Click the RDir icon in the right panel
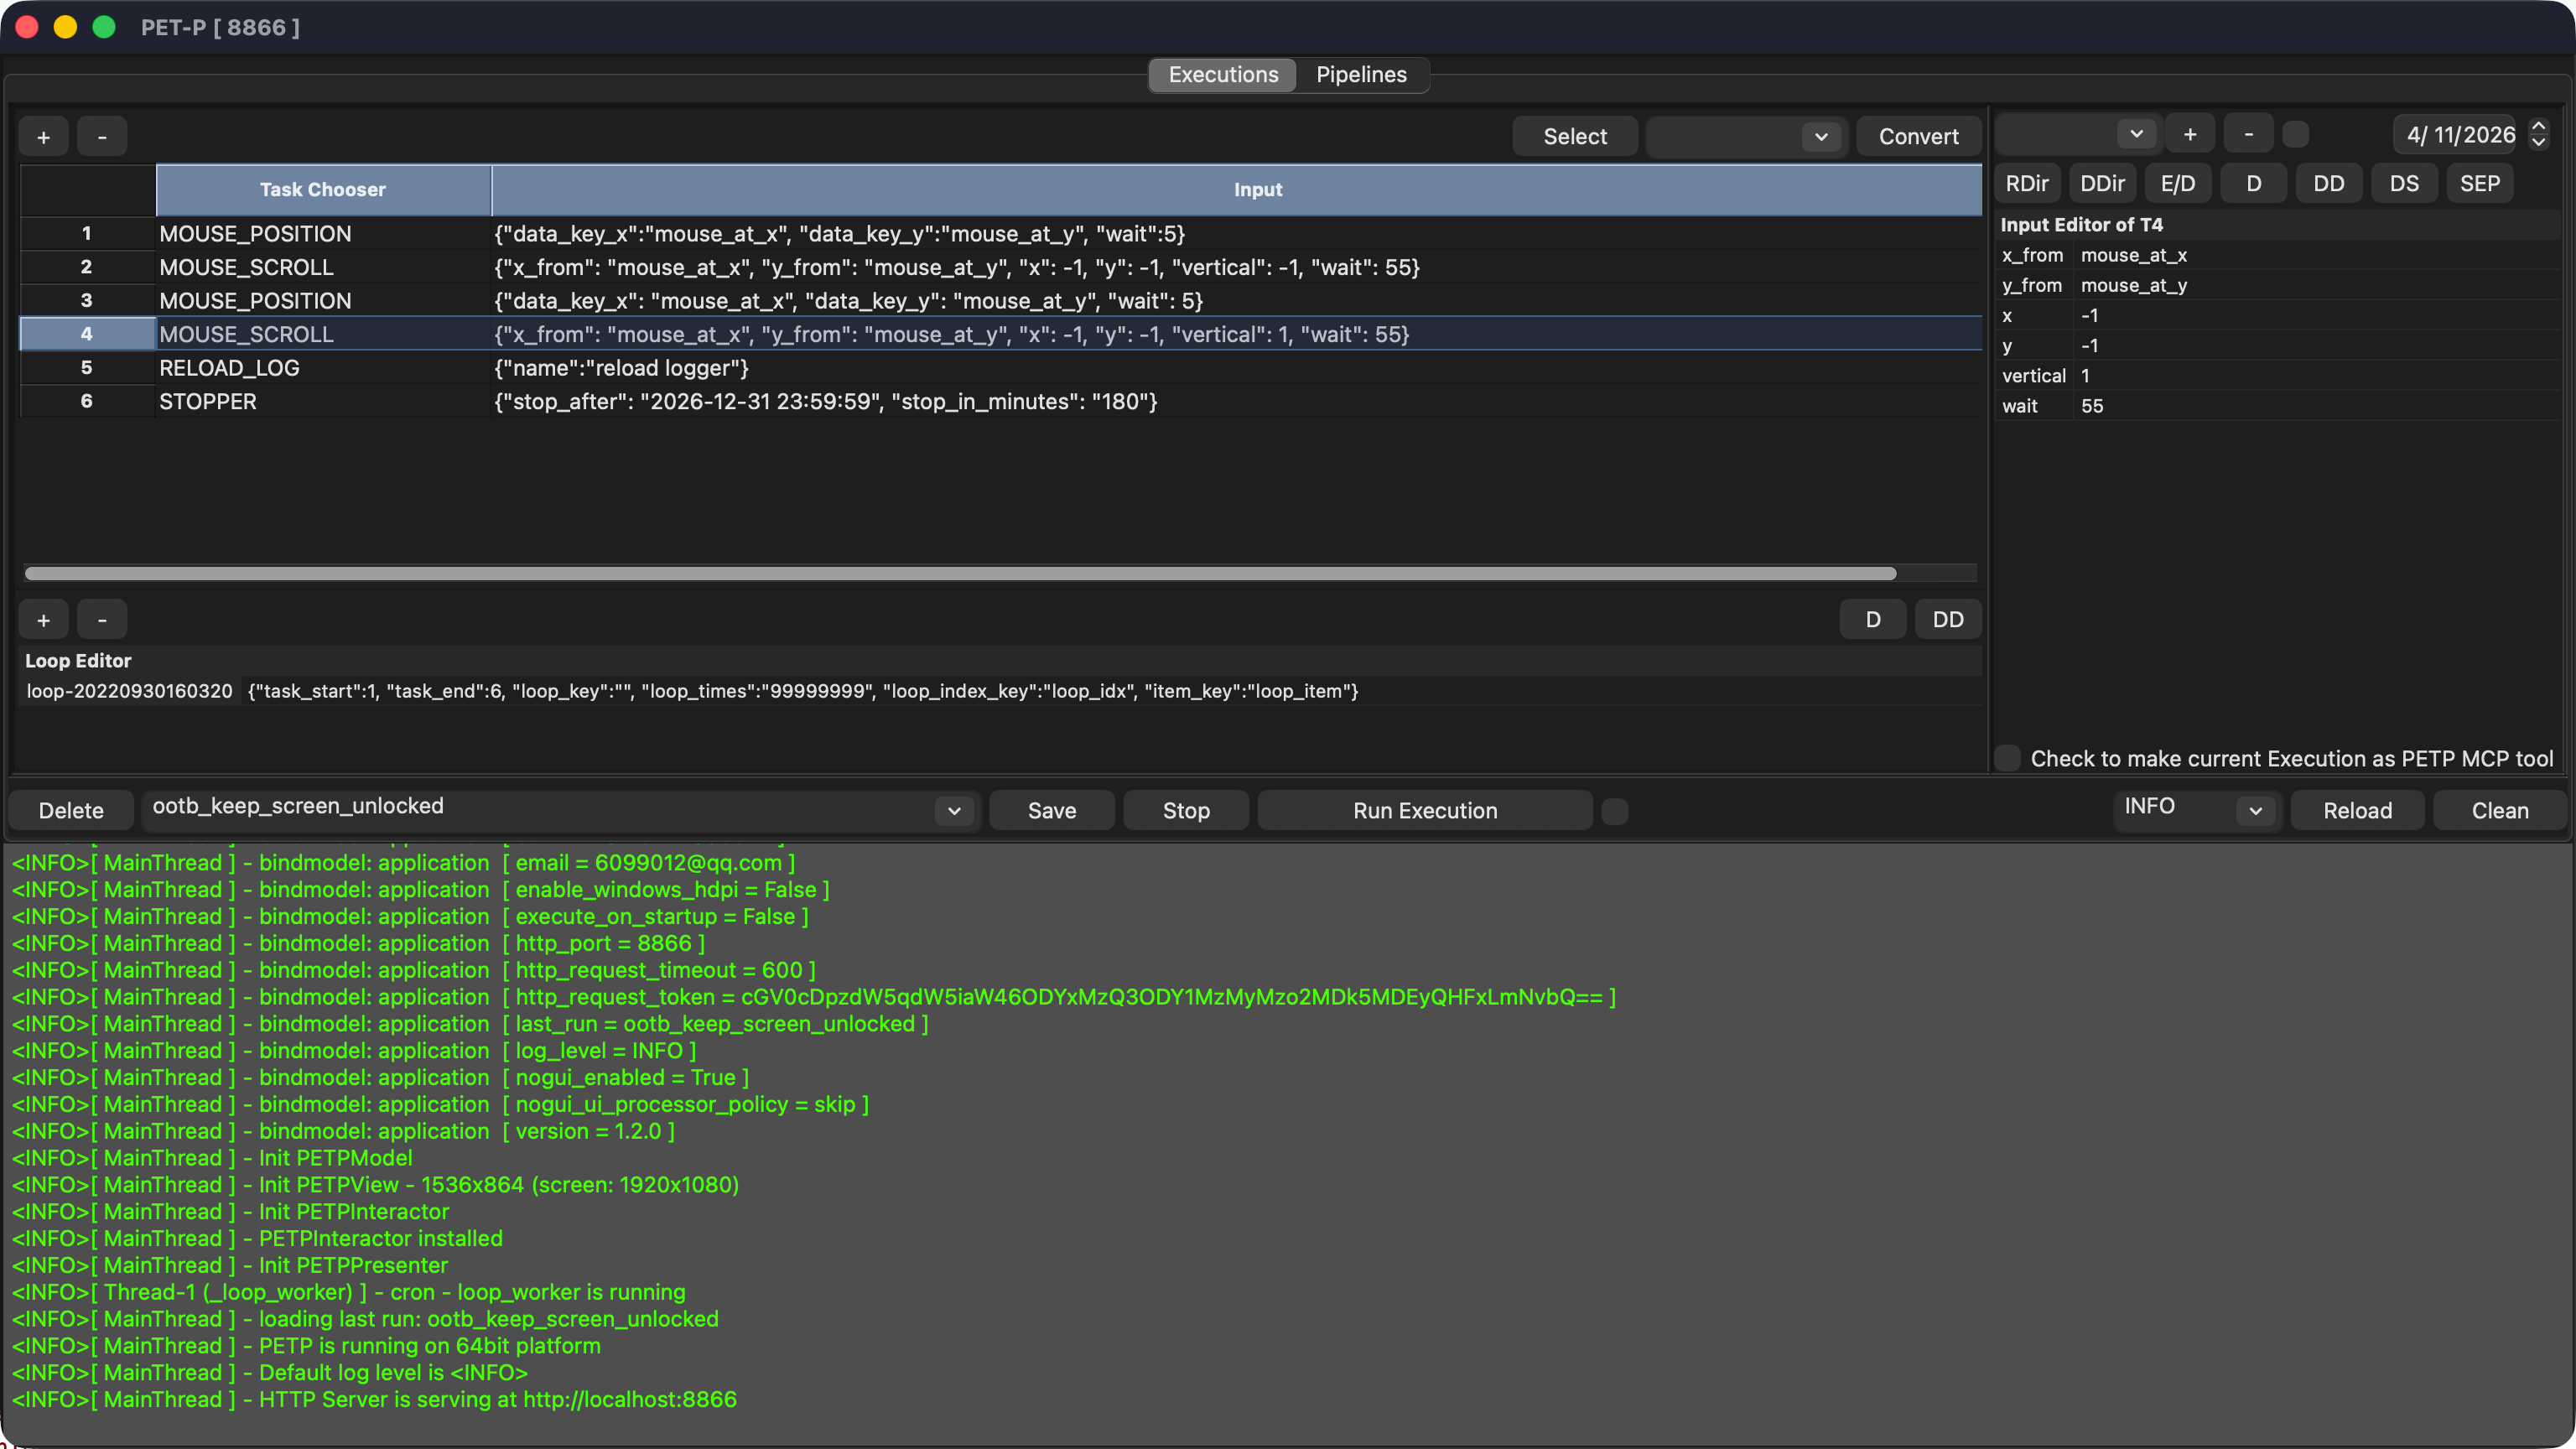 click(x=2027, y=183)
